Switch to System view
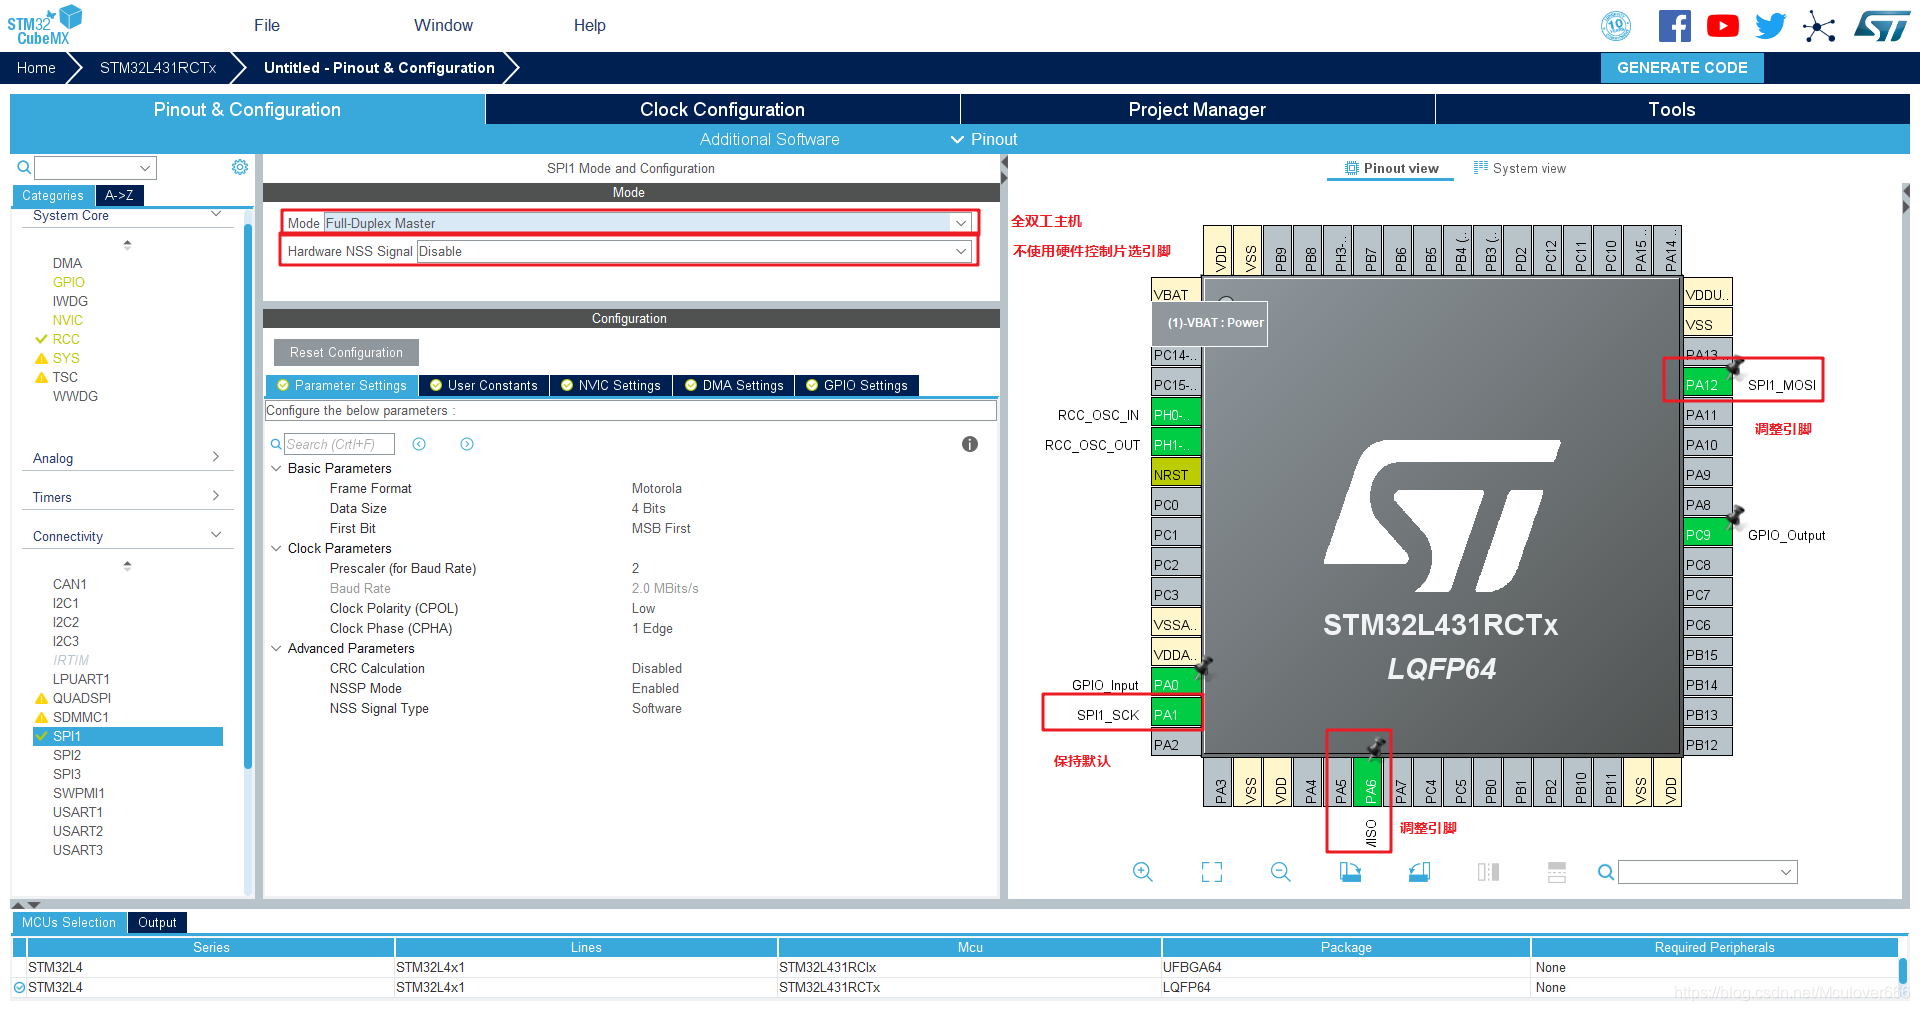Screen dimensions: 1920x1011 coord(1520,168)
